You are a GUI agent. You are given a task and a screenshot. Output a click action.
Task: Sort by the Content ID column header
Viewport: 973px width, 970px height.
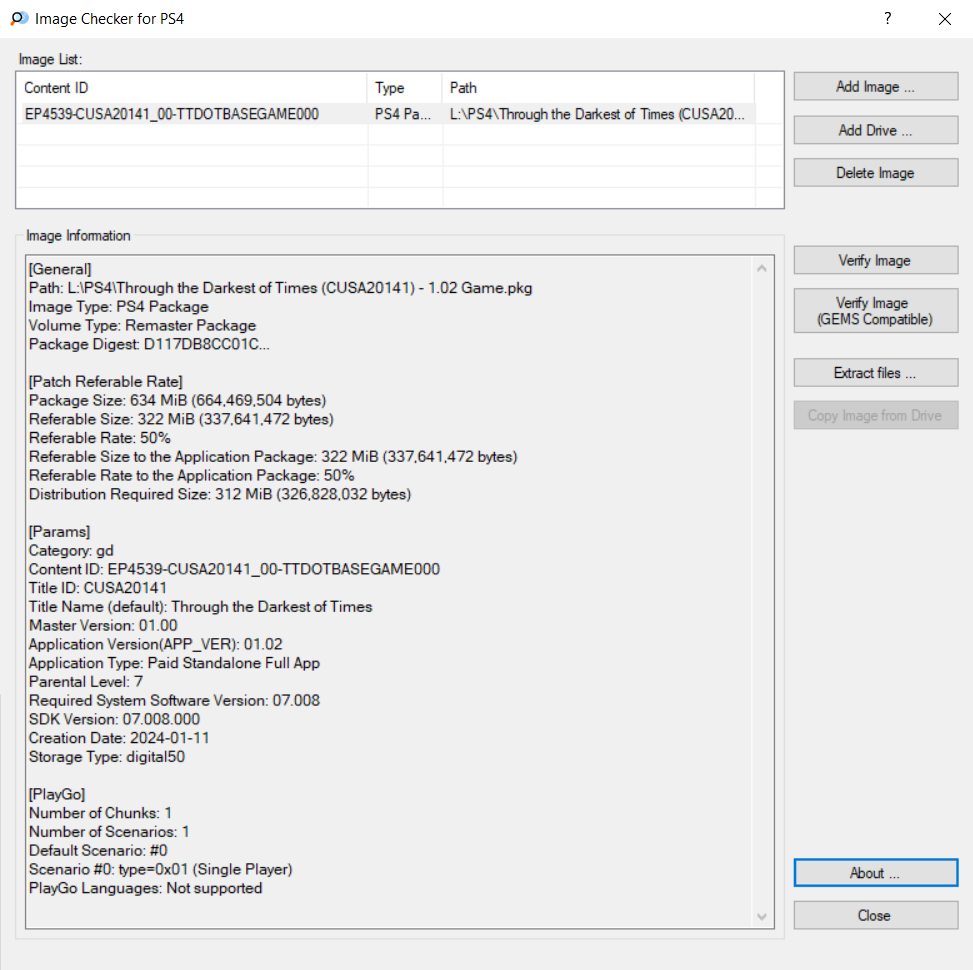click(193, 88)
